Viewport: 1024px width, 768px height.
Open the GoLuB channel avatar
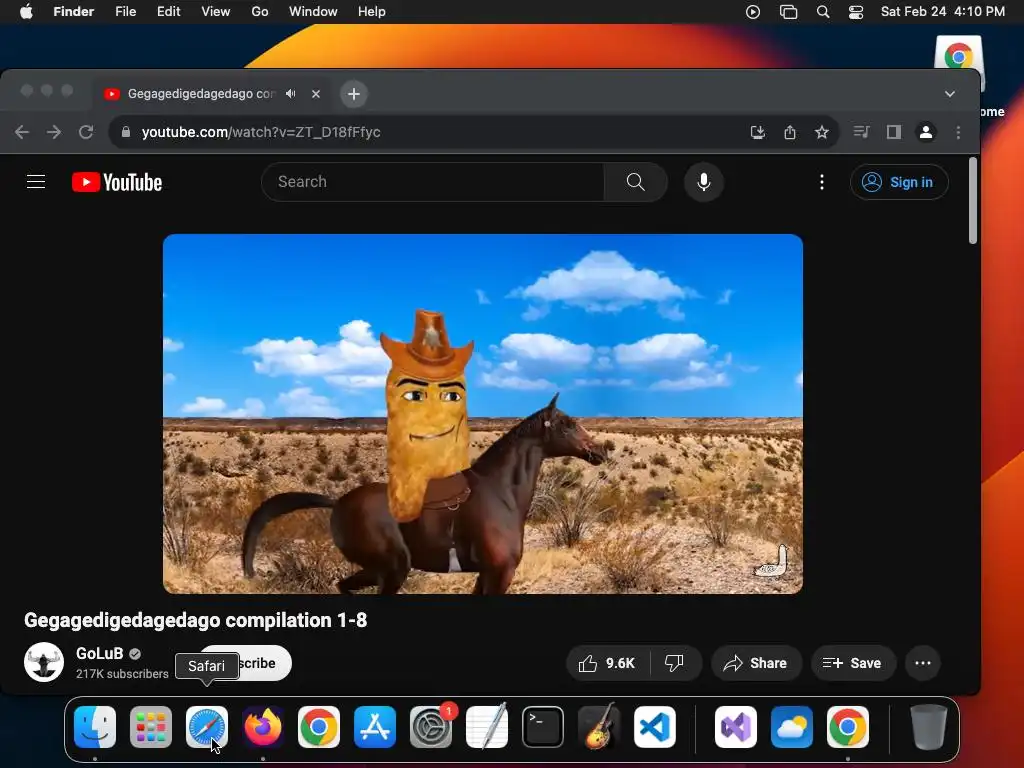44,662
